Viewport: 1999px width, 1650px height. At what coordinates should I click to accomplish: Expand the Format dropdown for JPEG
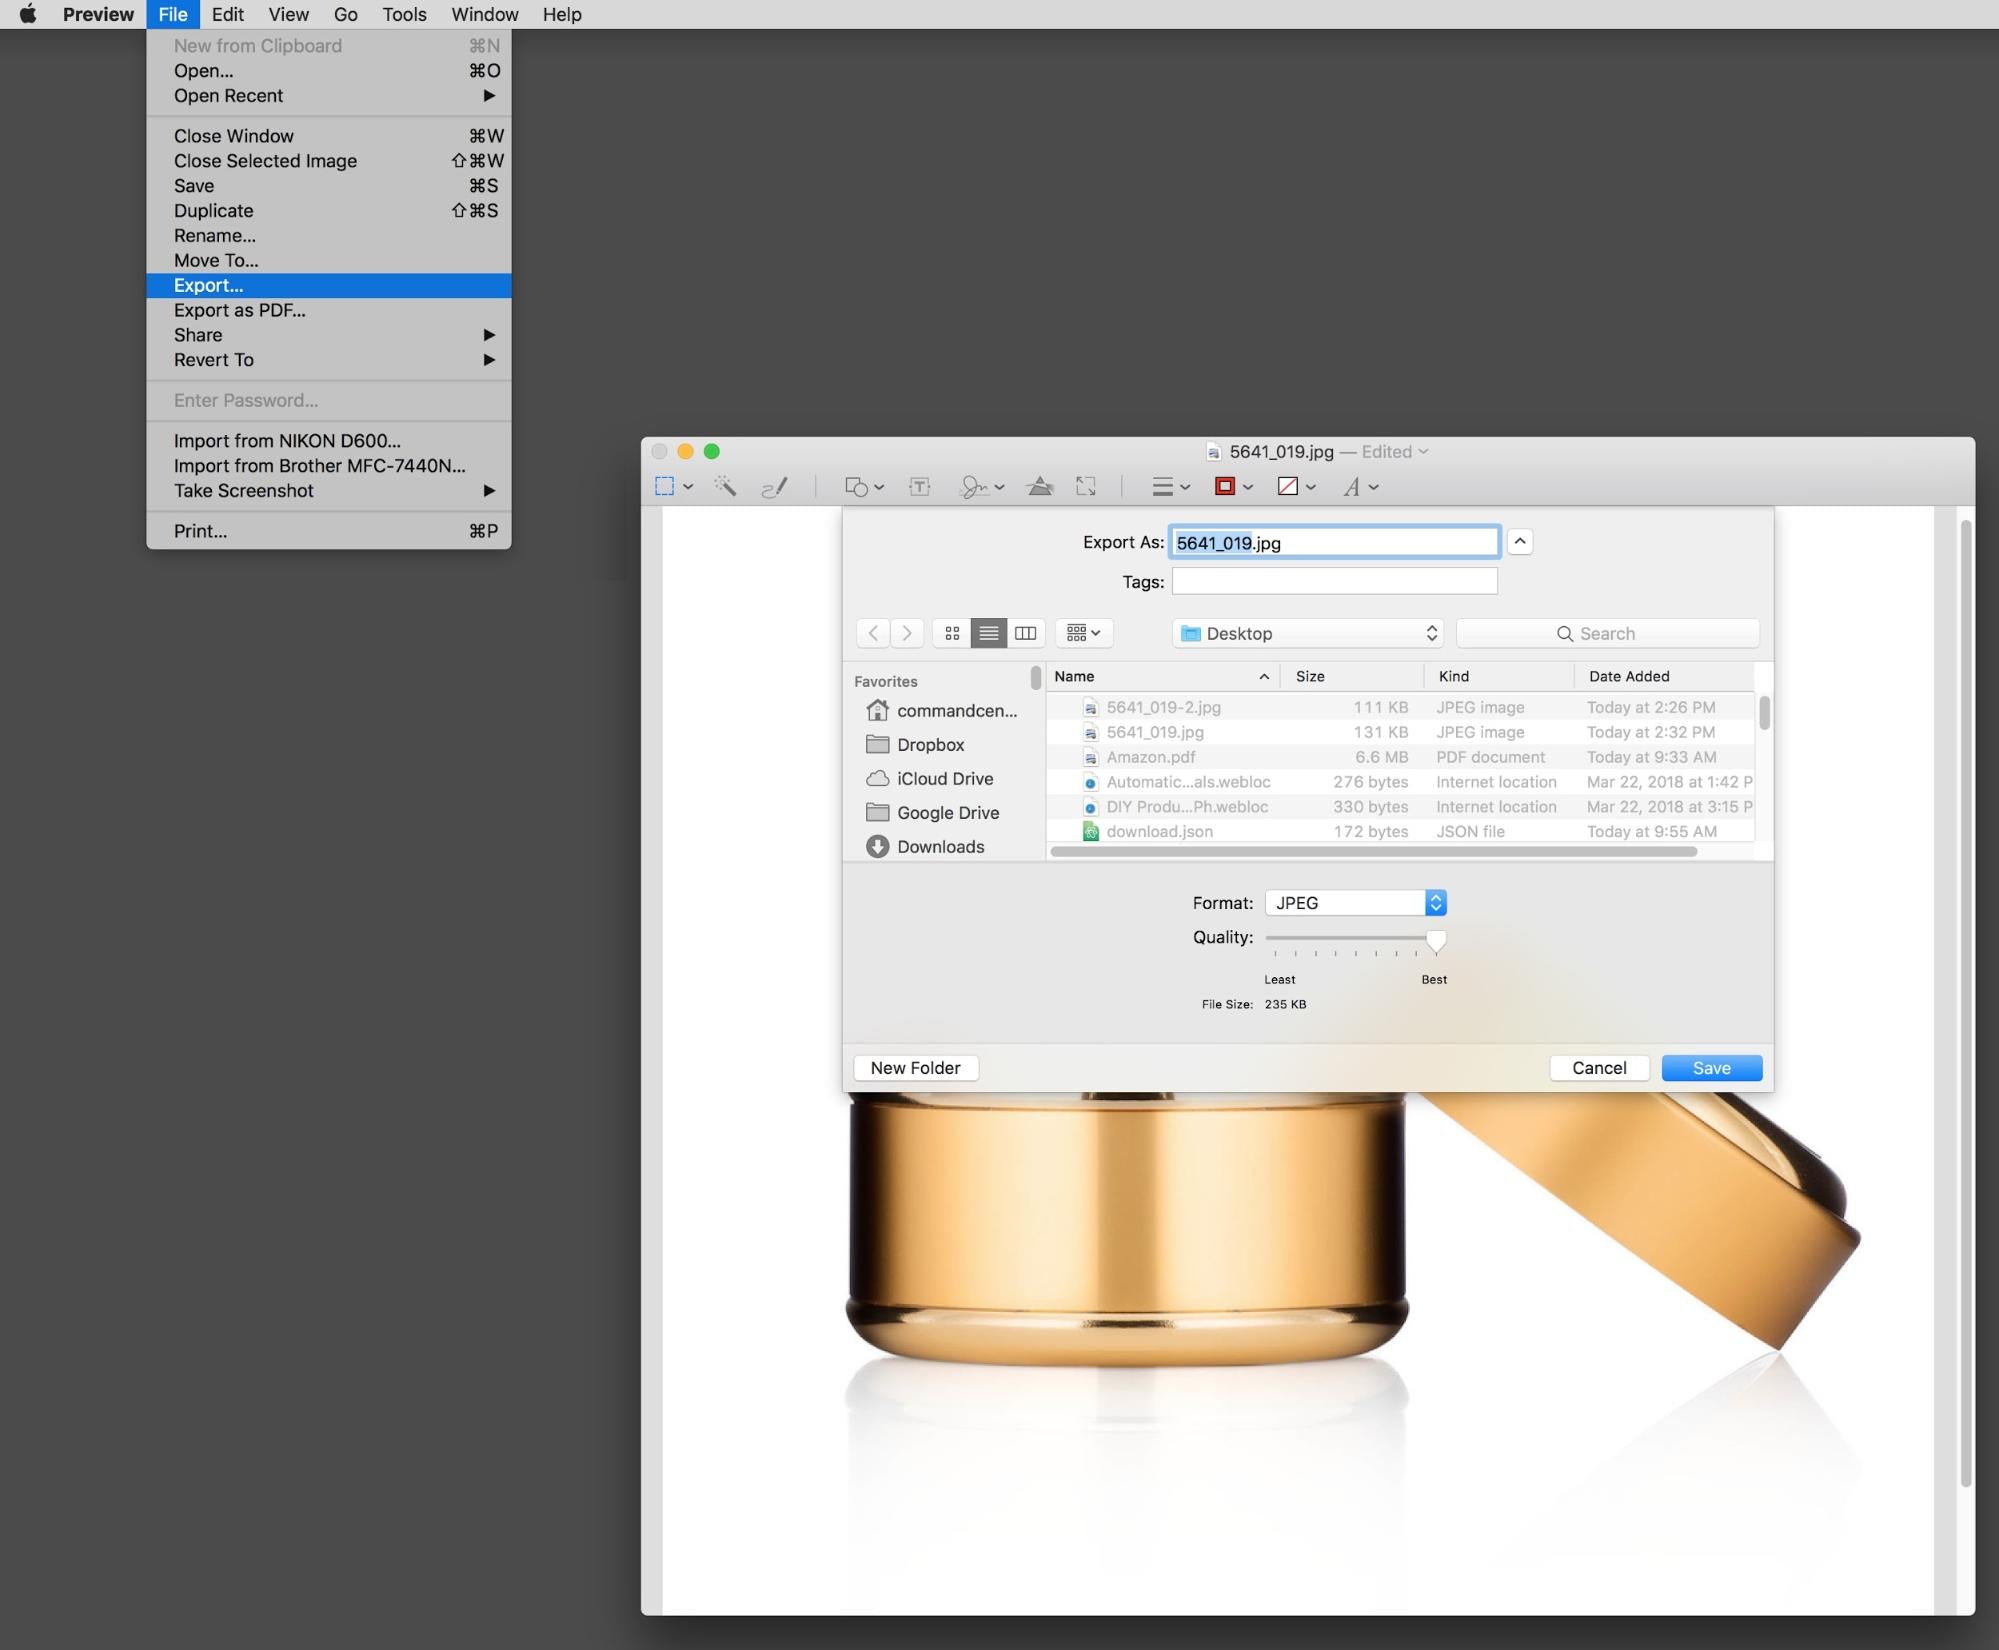tap(1434, 901)
